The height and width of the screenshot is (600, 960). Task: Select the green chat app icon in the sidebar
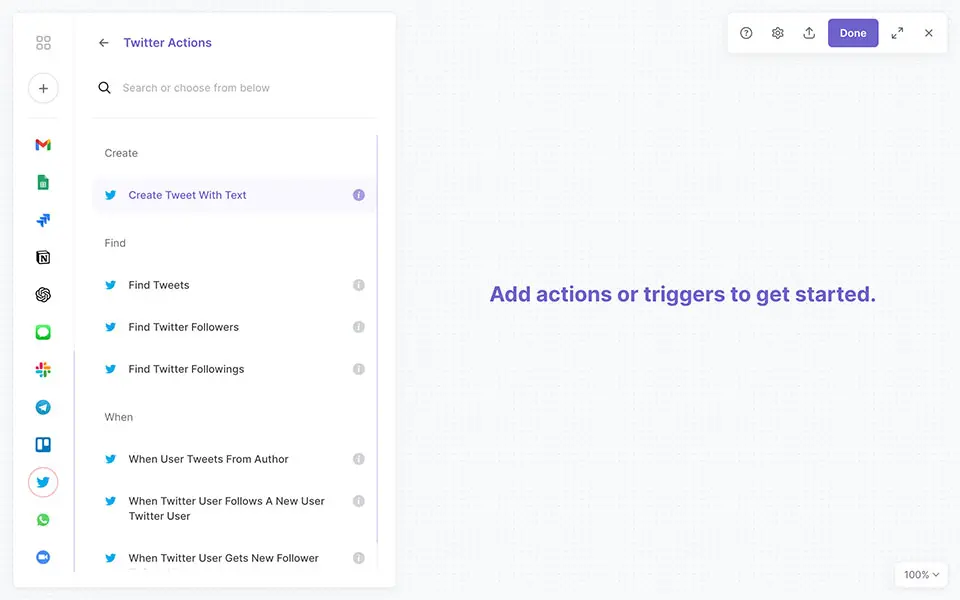[43, 332]
